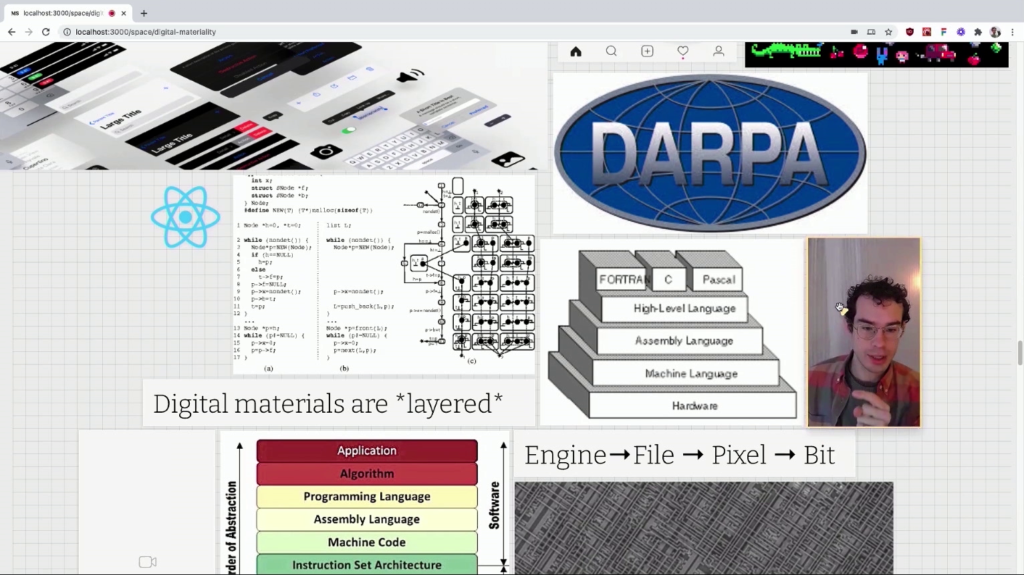1024x575 pixels.
Task: Click the video camera icon in blank card
Action: (x=148, y=562)
